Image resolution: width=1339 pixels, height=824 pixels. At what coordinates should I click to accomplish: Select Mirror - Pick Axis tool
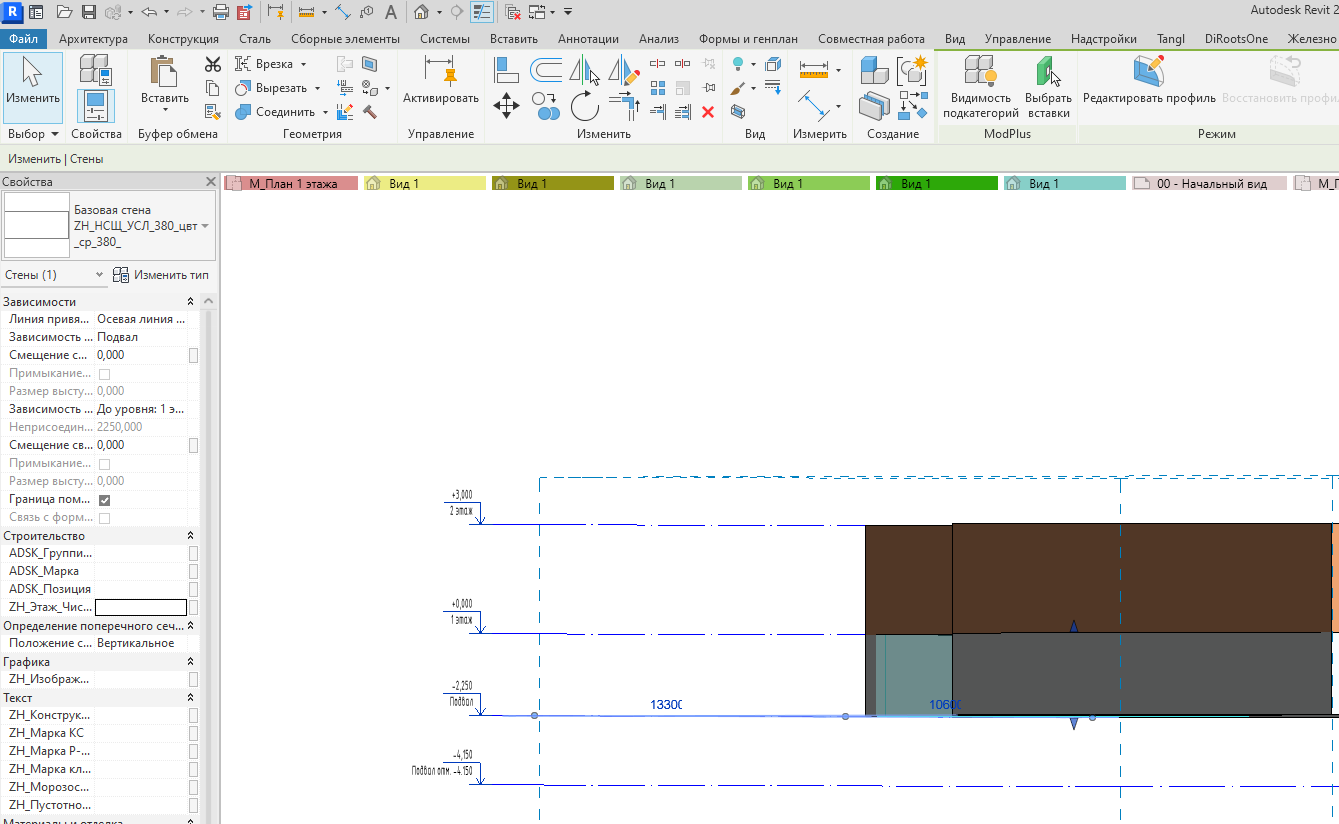(584, 69)
